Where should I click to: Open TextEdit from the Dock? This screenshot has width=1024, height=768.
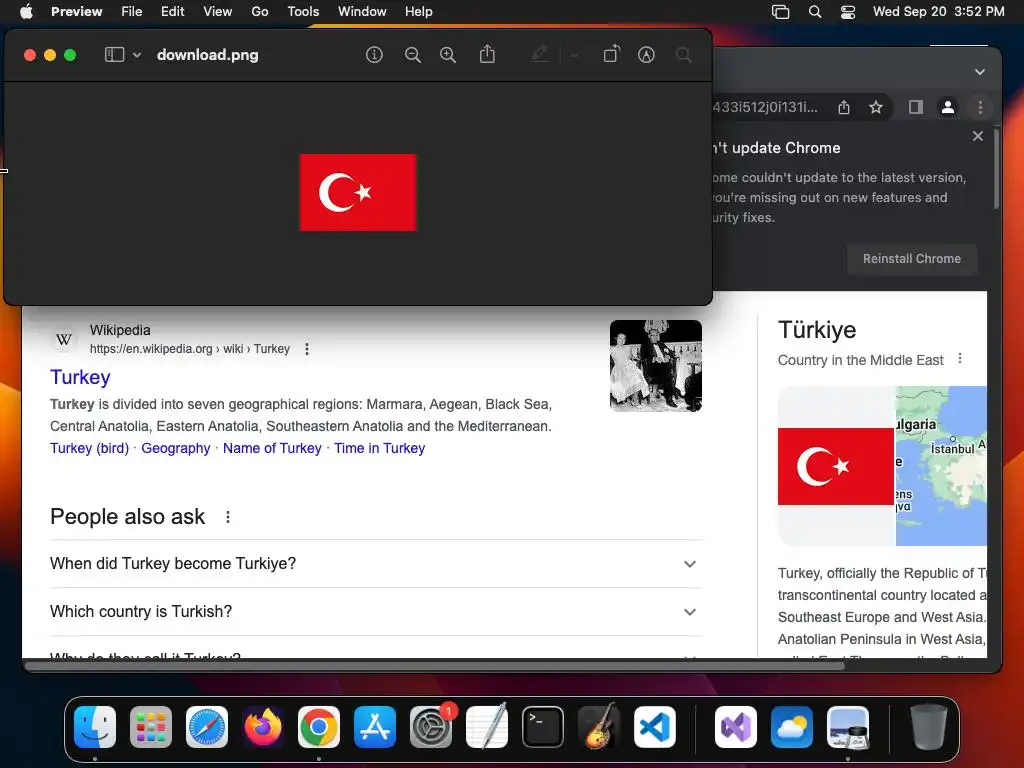[487, 726]
